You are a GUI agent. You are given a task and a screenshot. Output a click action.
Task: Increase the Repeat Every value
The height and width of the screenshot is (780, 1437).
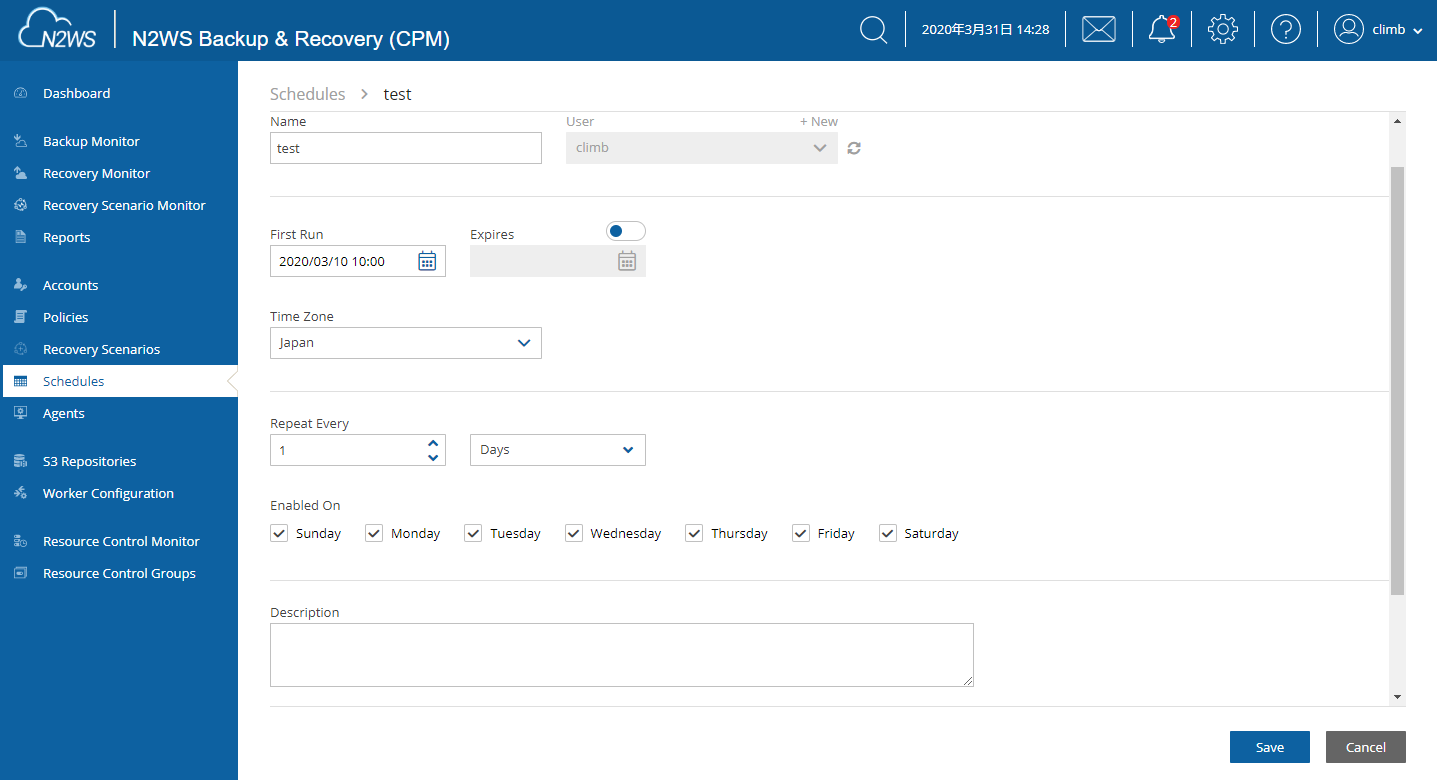pos(433,443)
